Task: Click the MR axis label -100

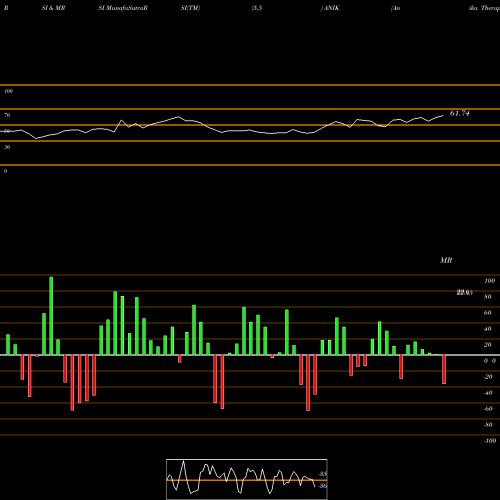Action: click(x=490, y=441)
